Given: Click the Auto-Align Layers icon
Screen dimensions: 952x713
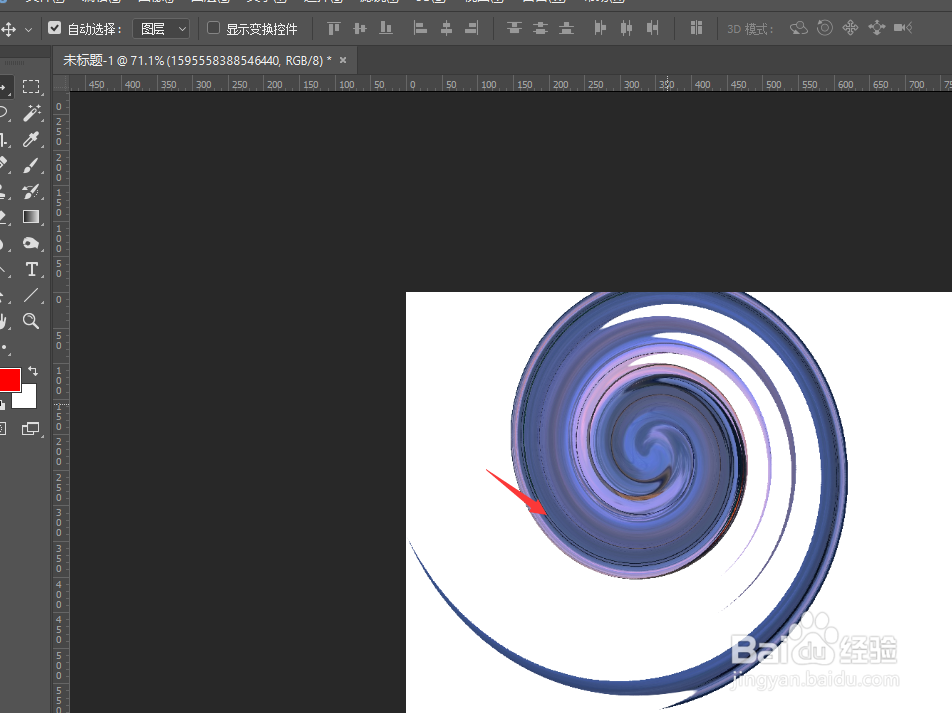Looking at the screenshot, I should coord(696,28).
